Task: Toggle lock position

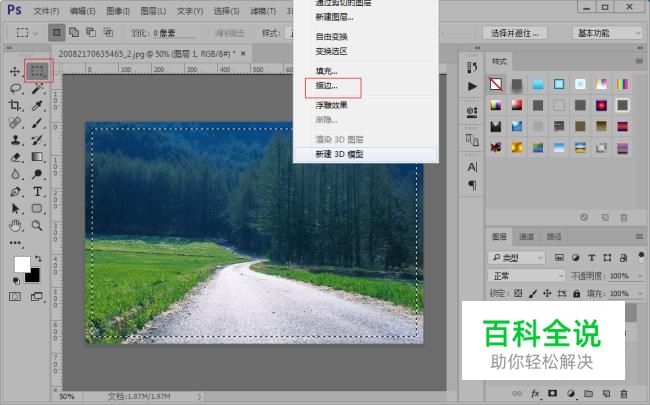Action: pyautogui.click(x=547, y=293)
